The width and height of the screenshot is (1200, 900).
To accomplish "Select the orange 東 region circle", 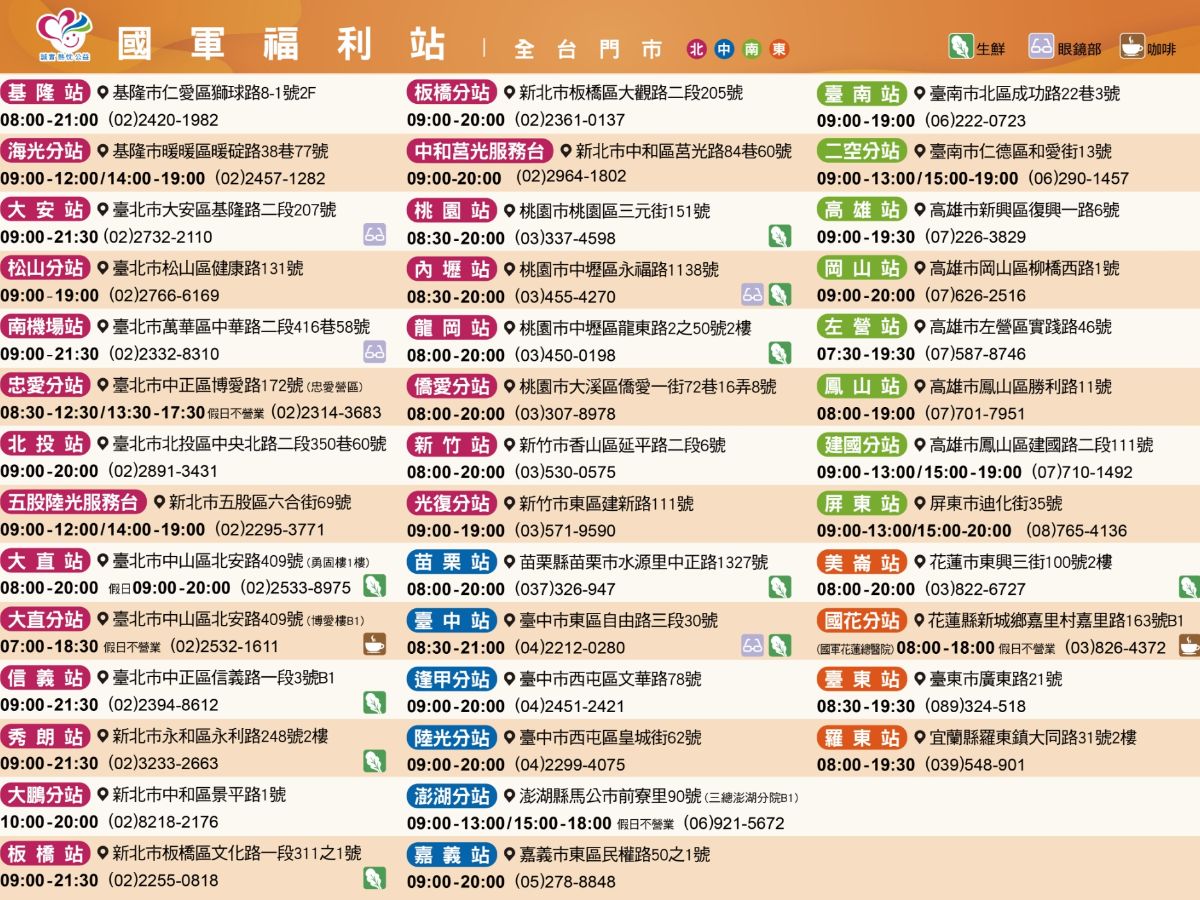I will 780,49.
